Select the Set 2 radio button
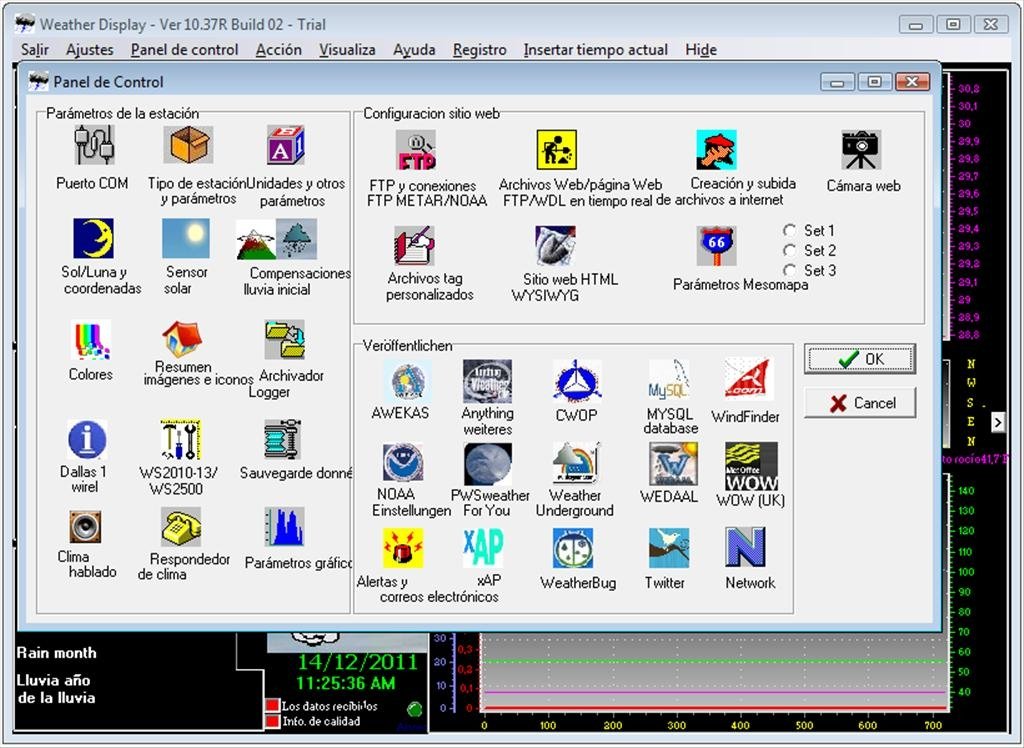 click(x=790, y=251)
